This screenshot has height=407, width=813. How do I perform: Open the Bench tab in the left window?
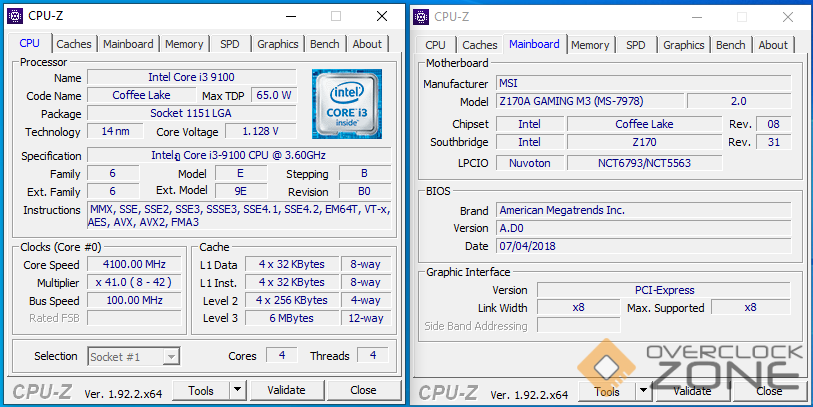click(325, 44)
